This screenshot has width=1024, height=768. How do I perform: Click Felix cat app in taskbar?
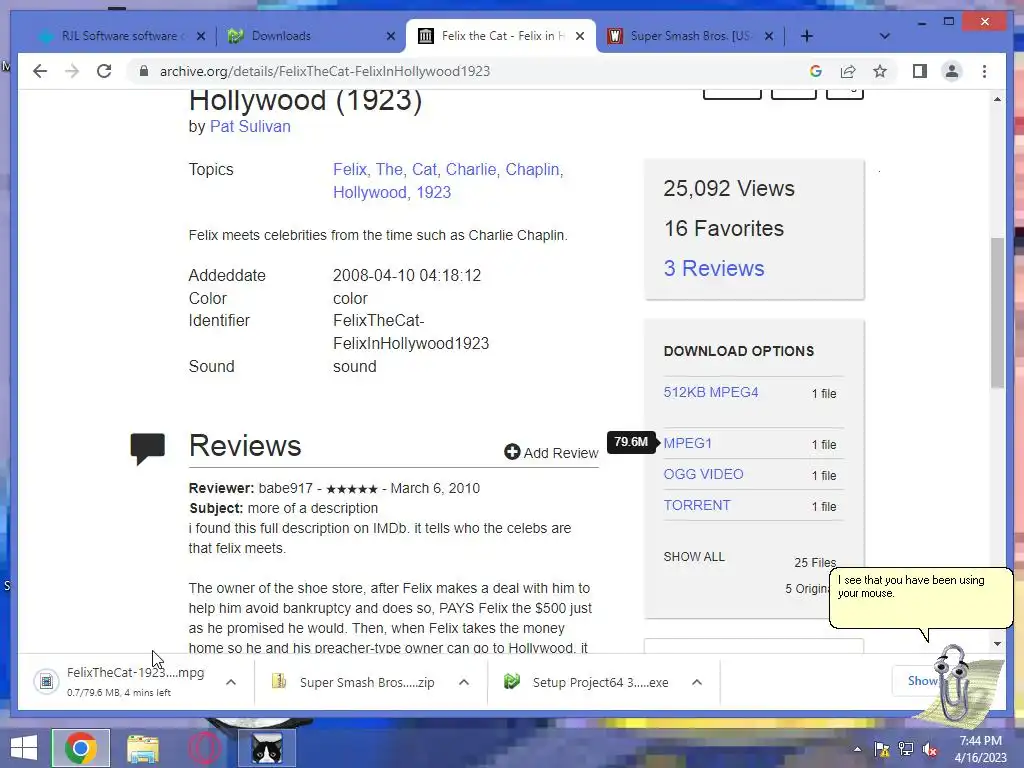pos(266,748)
